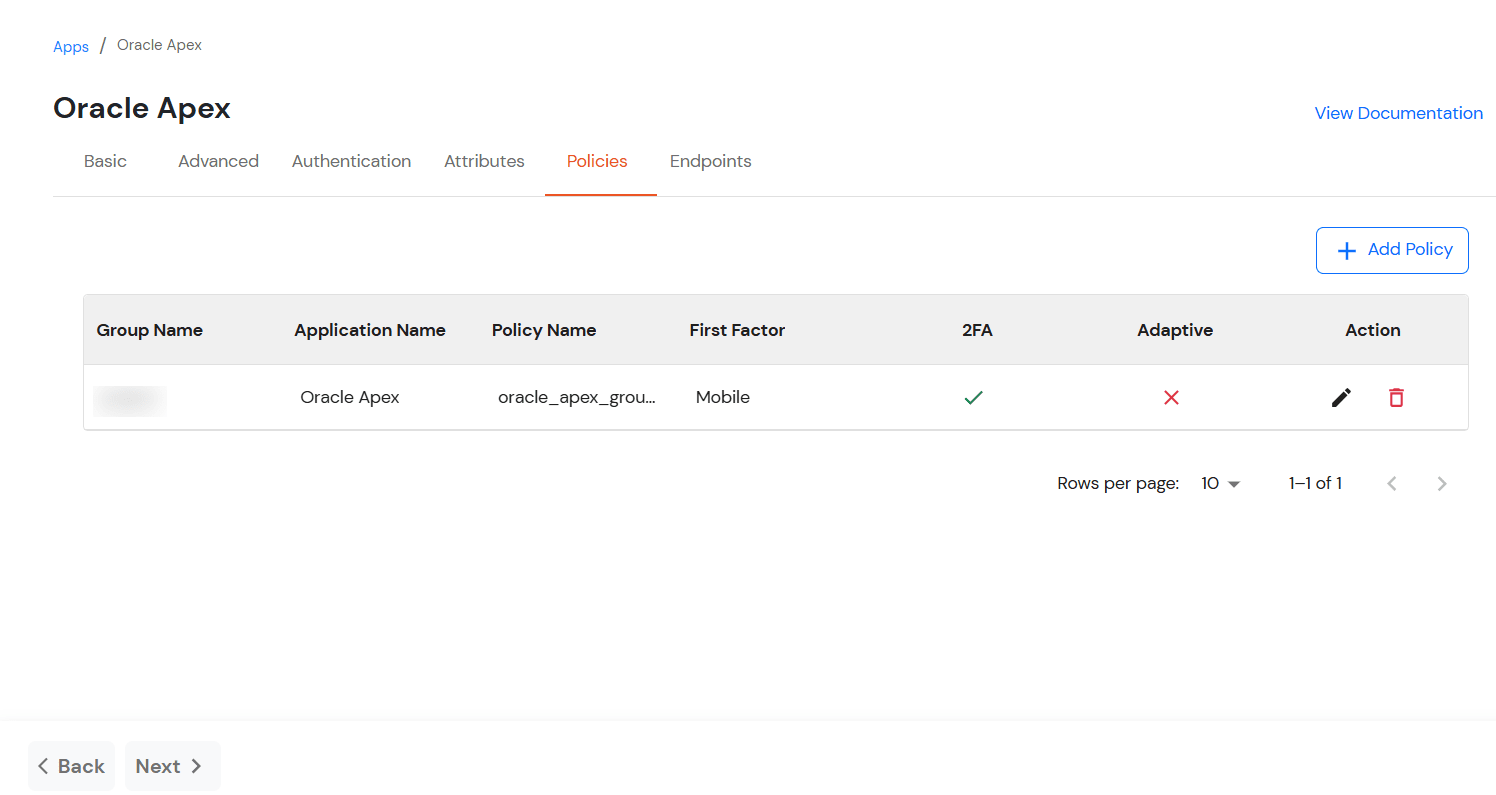This screenshot has height=795, width=1496.
Task: Click the blurred group name cell
Action: click(130, 399)
